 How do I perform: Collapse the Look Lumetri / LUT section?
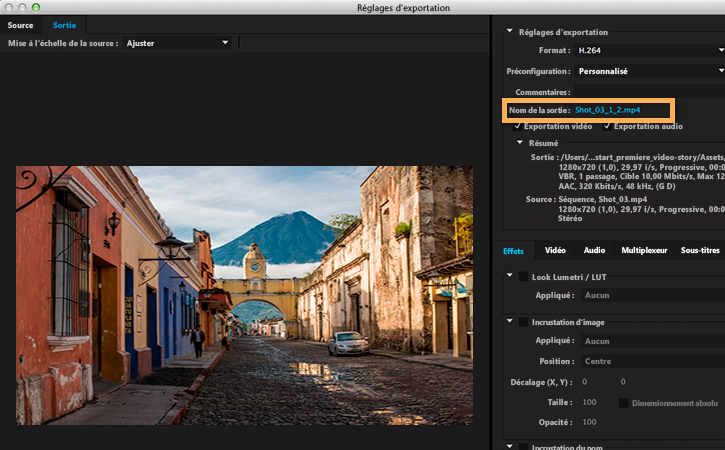point(510,276)
